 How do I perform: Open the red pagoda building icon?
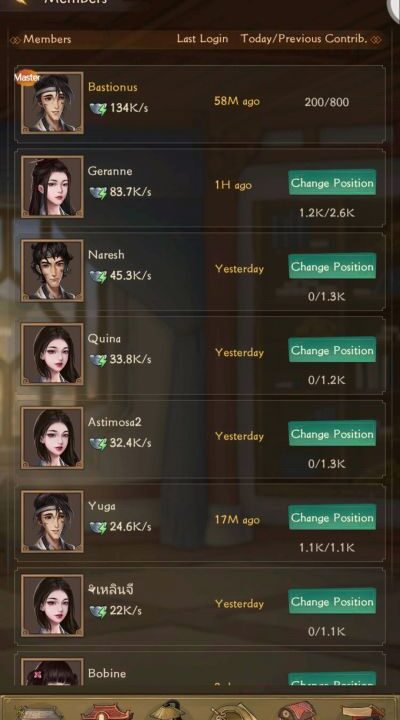[102, 711]
